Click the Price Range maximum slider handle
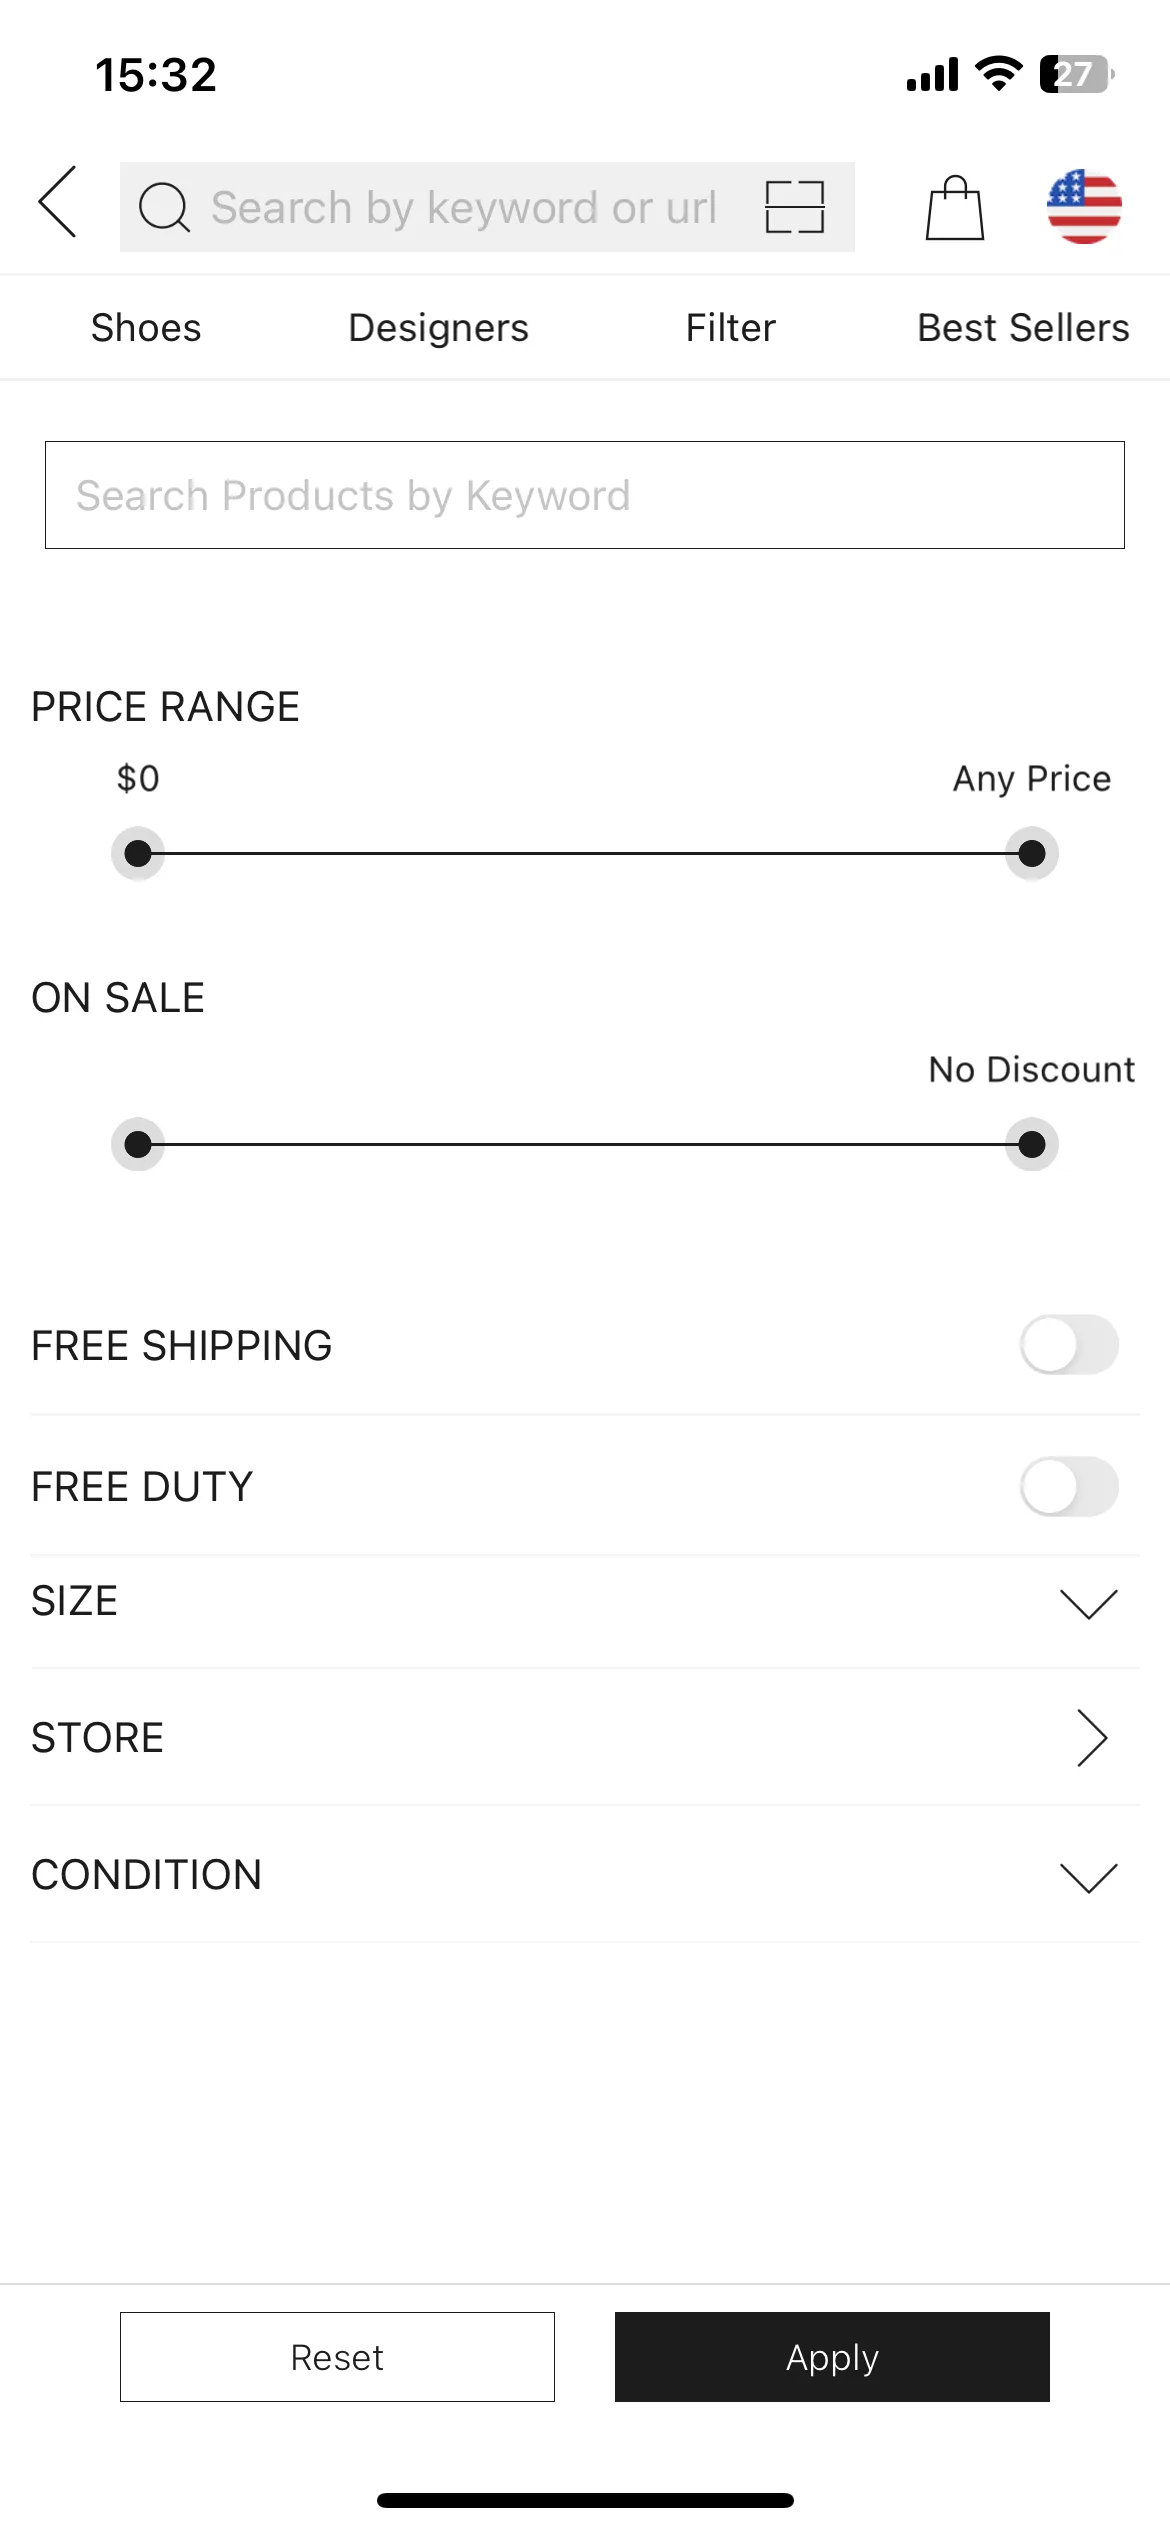 [x=1032, y=854]
